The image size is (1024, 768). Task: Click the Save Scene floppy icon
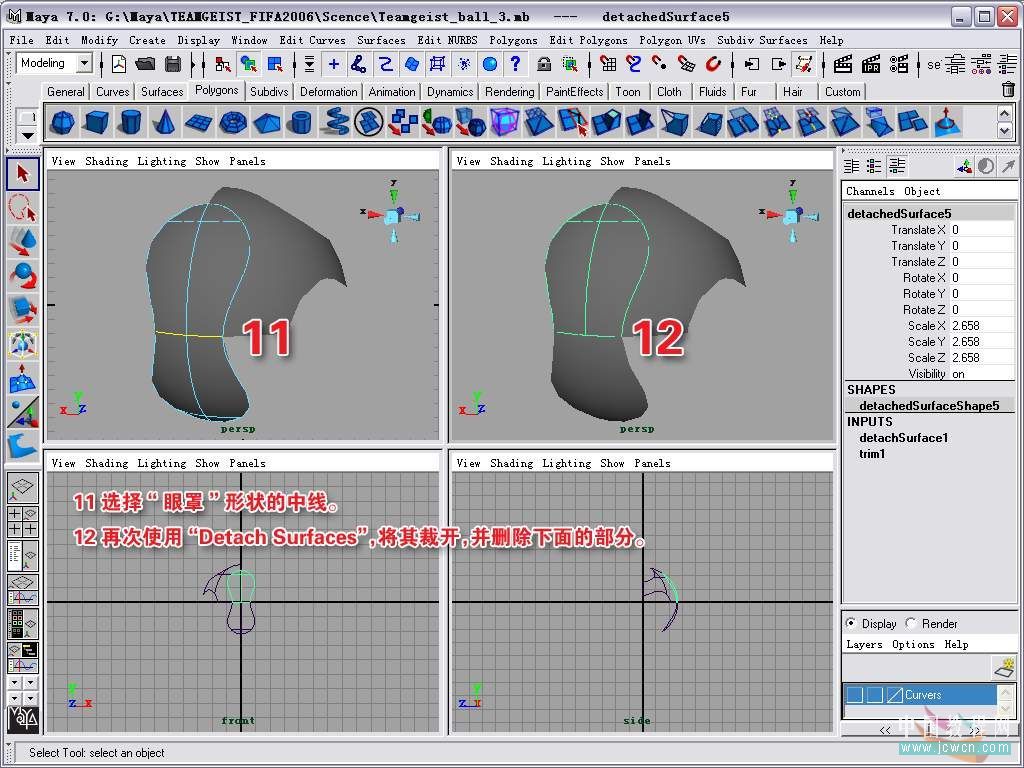coord(172,64)
